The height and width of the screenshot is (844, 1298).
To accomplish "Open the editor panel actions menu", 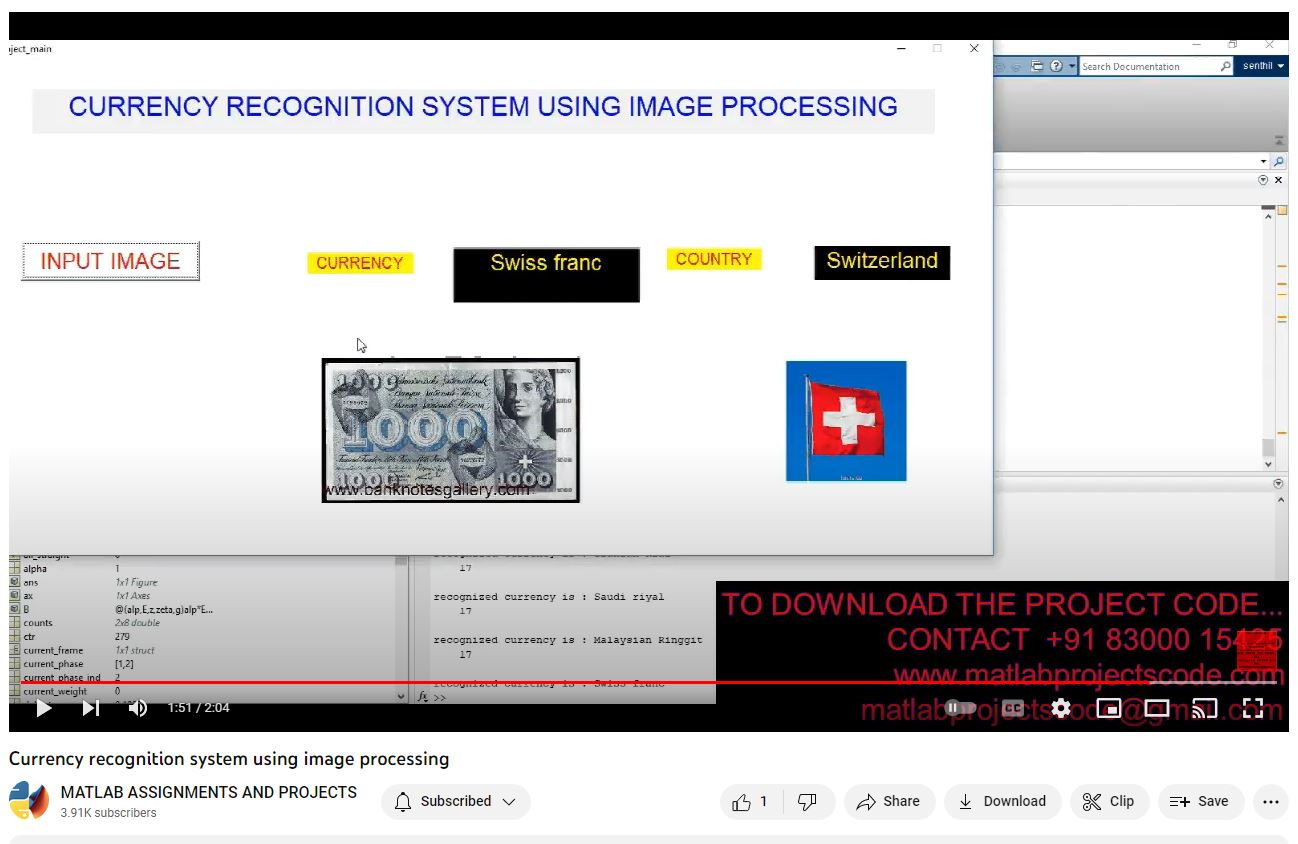I will pos(1263,180).
